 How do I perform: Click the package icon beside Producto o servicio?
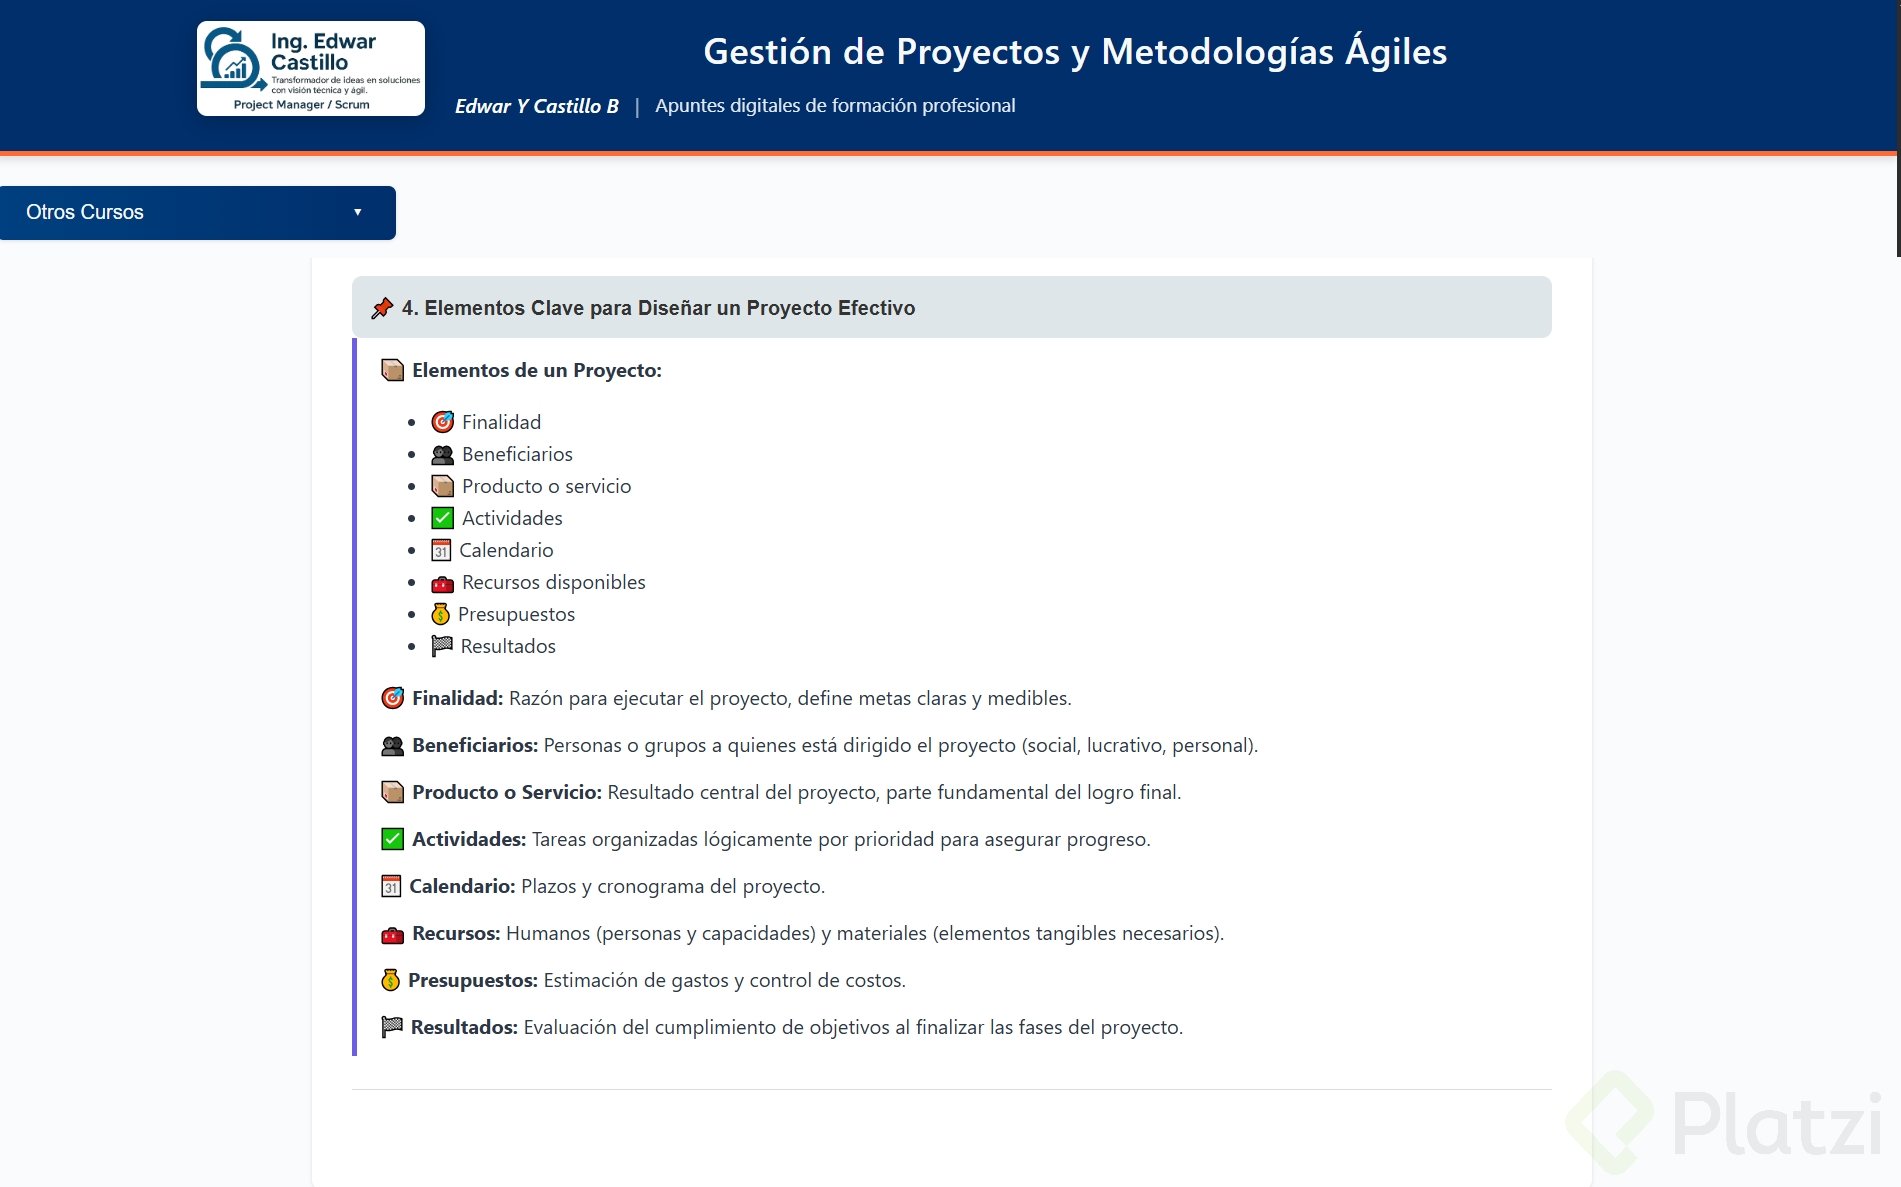442,486
